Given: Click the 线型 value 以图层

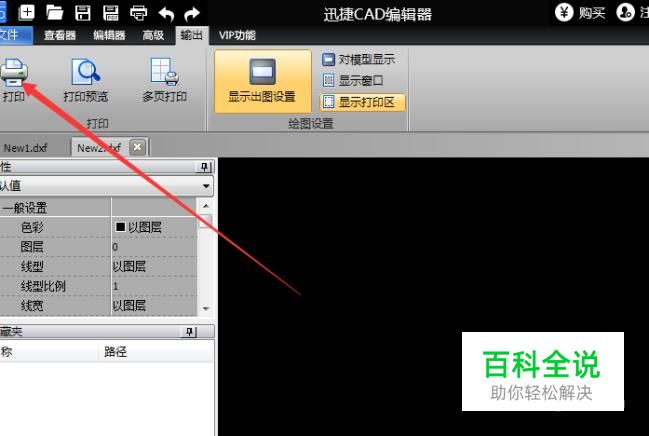Looking at the screenshot, I should pyautogui.click(x=154, y=266).
